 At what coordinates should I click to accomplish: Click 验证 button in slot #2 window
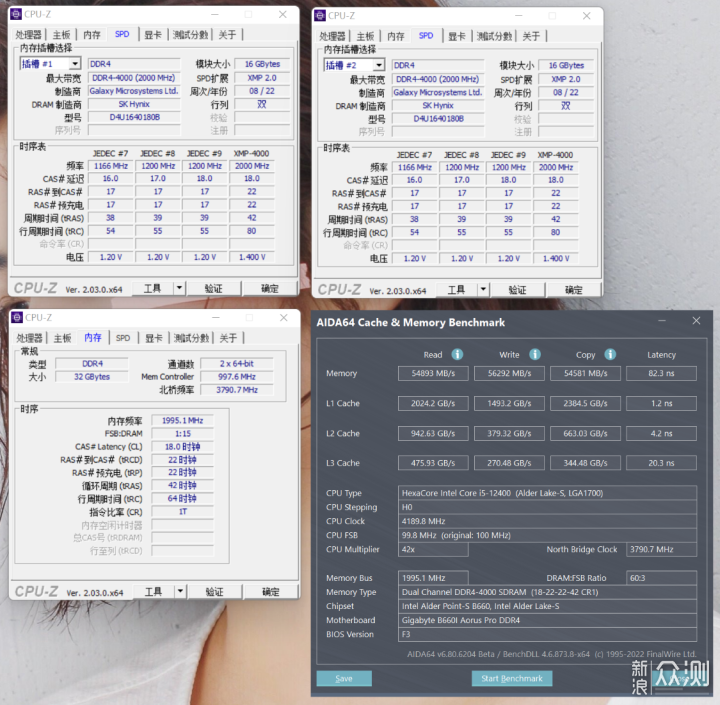click(518, 289)
